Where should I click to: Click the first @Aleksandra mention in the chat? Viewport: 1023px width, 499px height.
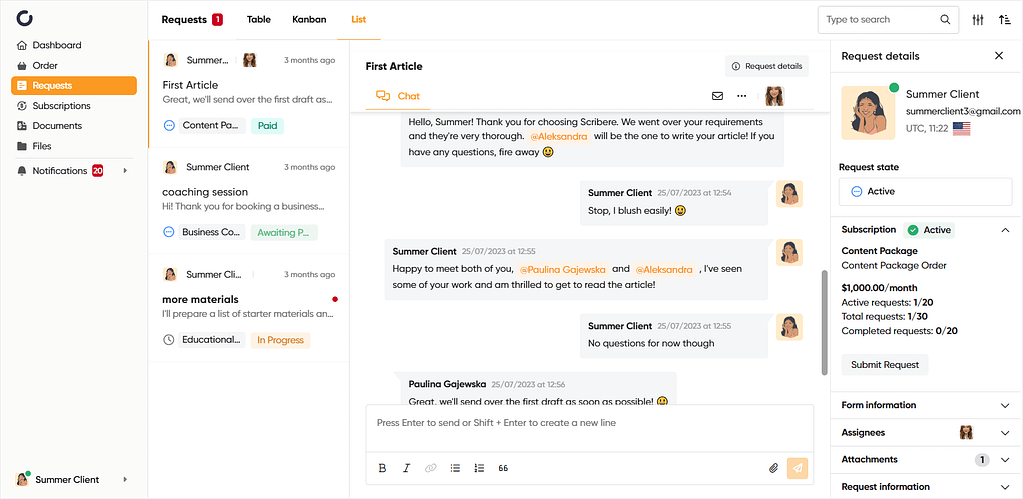[558, 137]
